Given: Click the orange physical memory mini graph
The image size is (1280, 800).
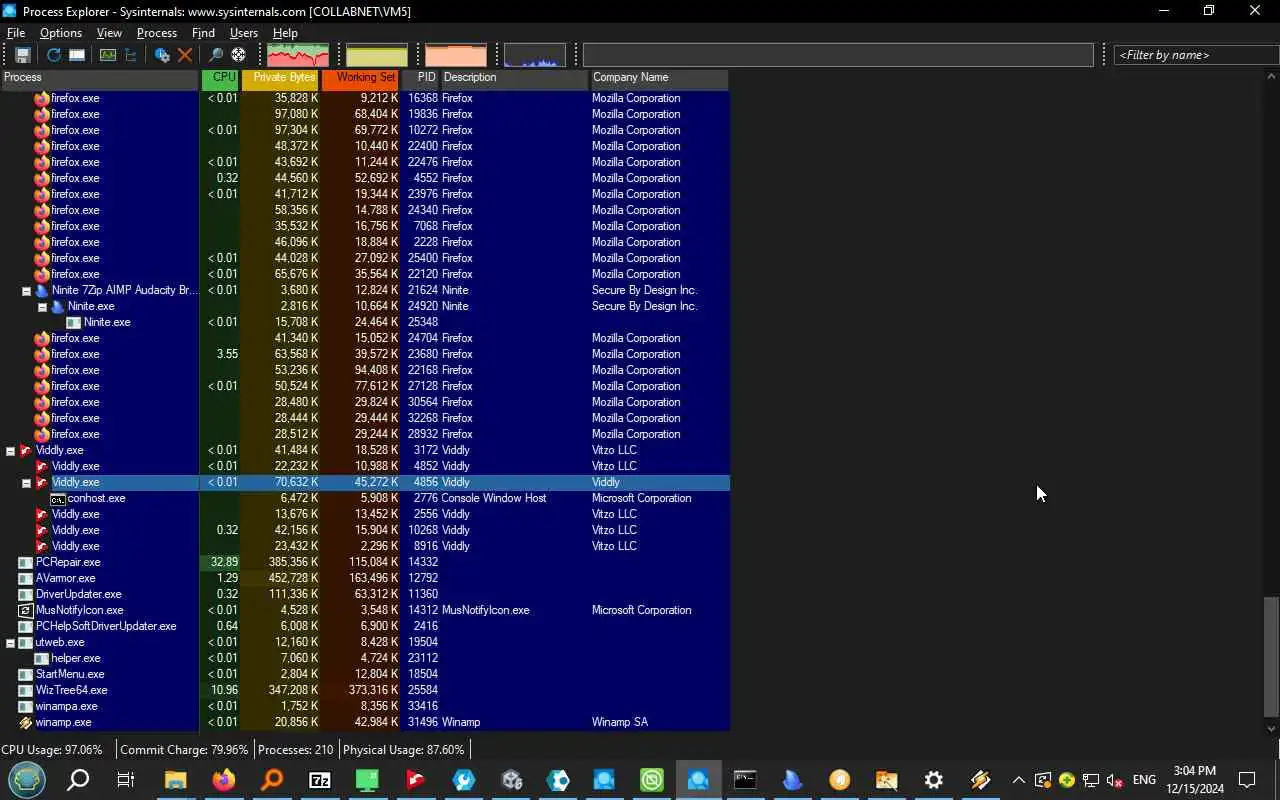Looking at the screenshot, I should click(x=456, y=55).
